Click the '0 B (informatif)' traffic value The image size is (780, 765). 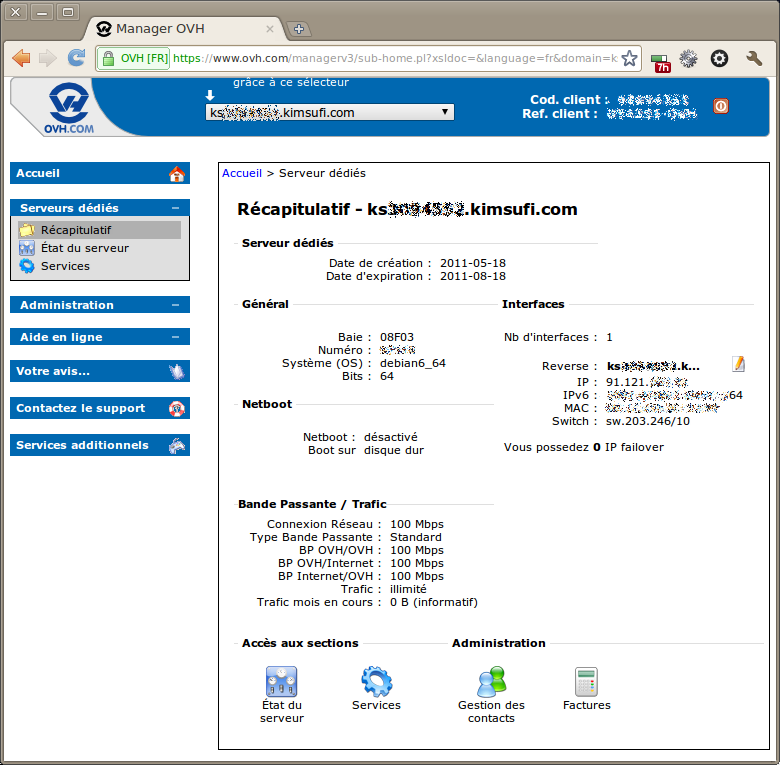click(x=434, y=602)
